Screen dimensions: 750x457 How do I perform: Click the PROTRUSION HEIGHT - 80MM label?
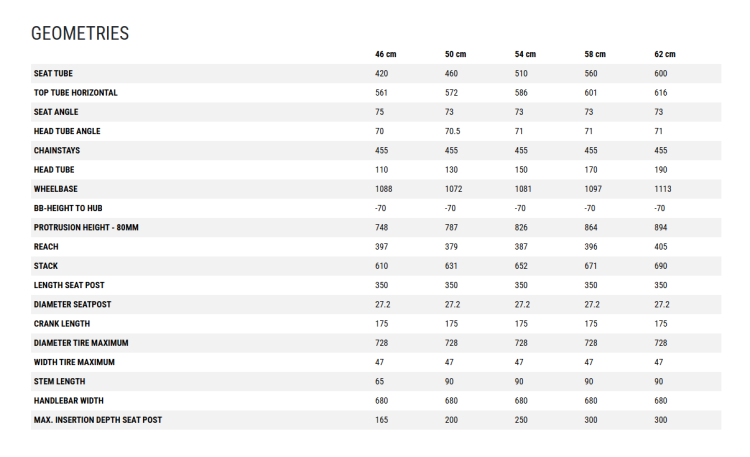86,227
